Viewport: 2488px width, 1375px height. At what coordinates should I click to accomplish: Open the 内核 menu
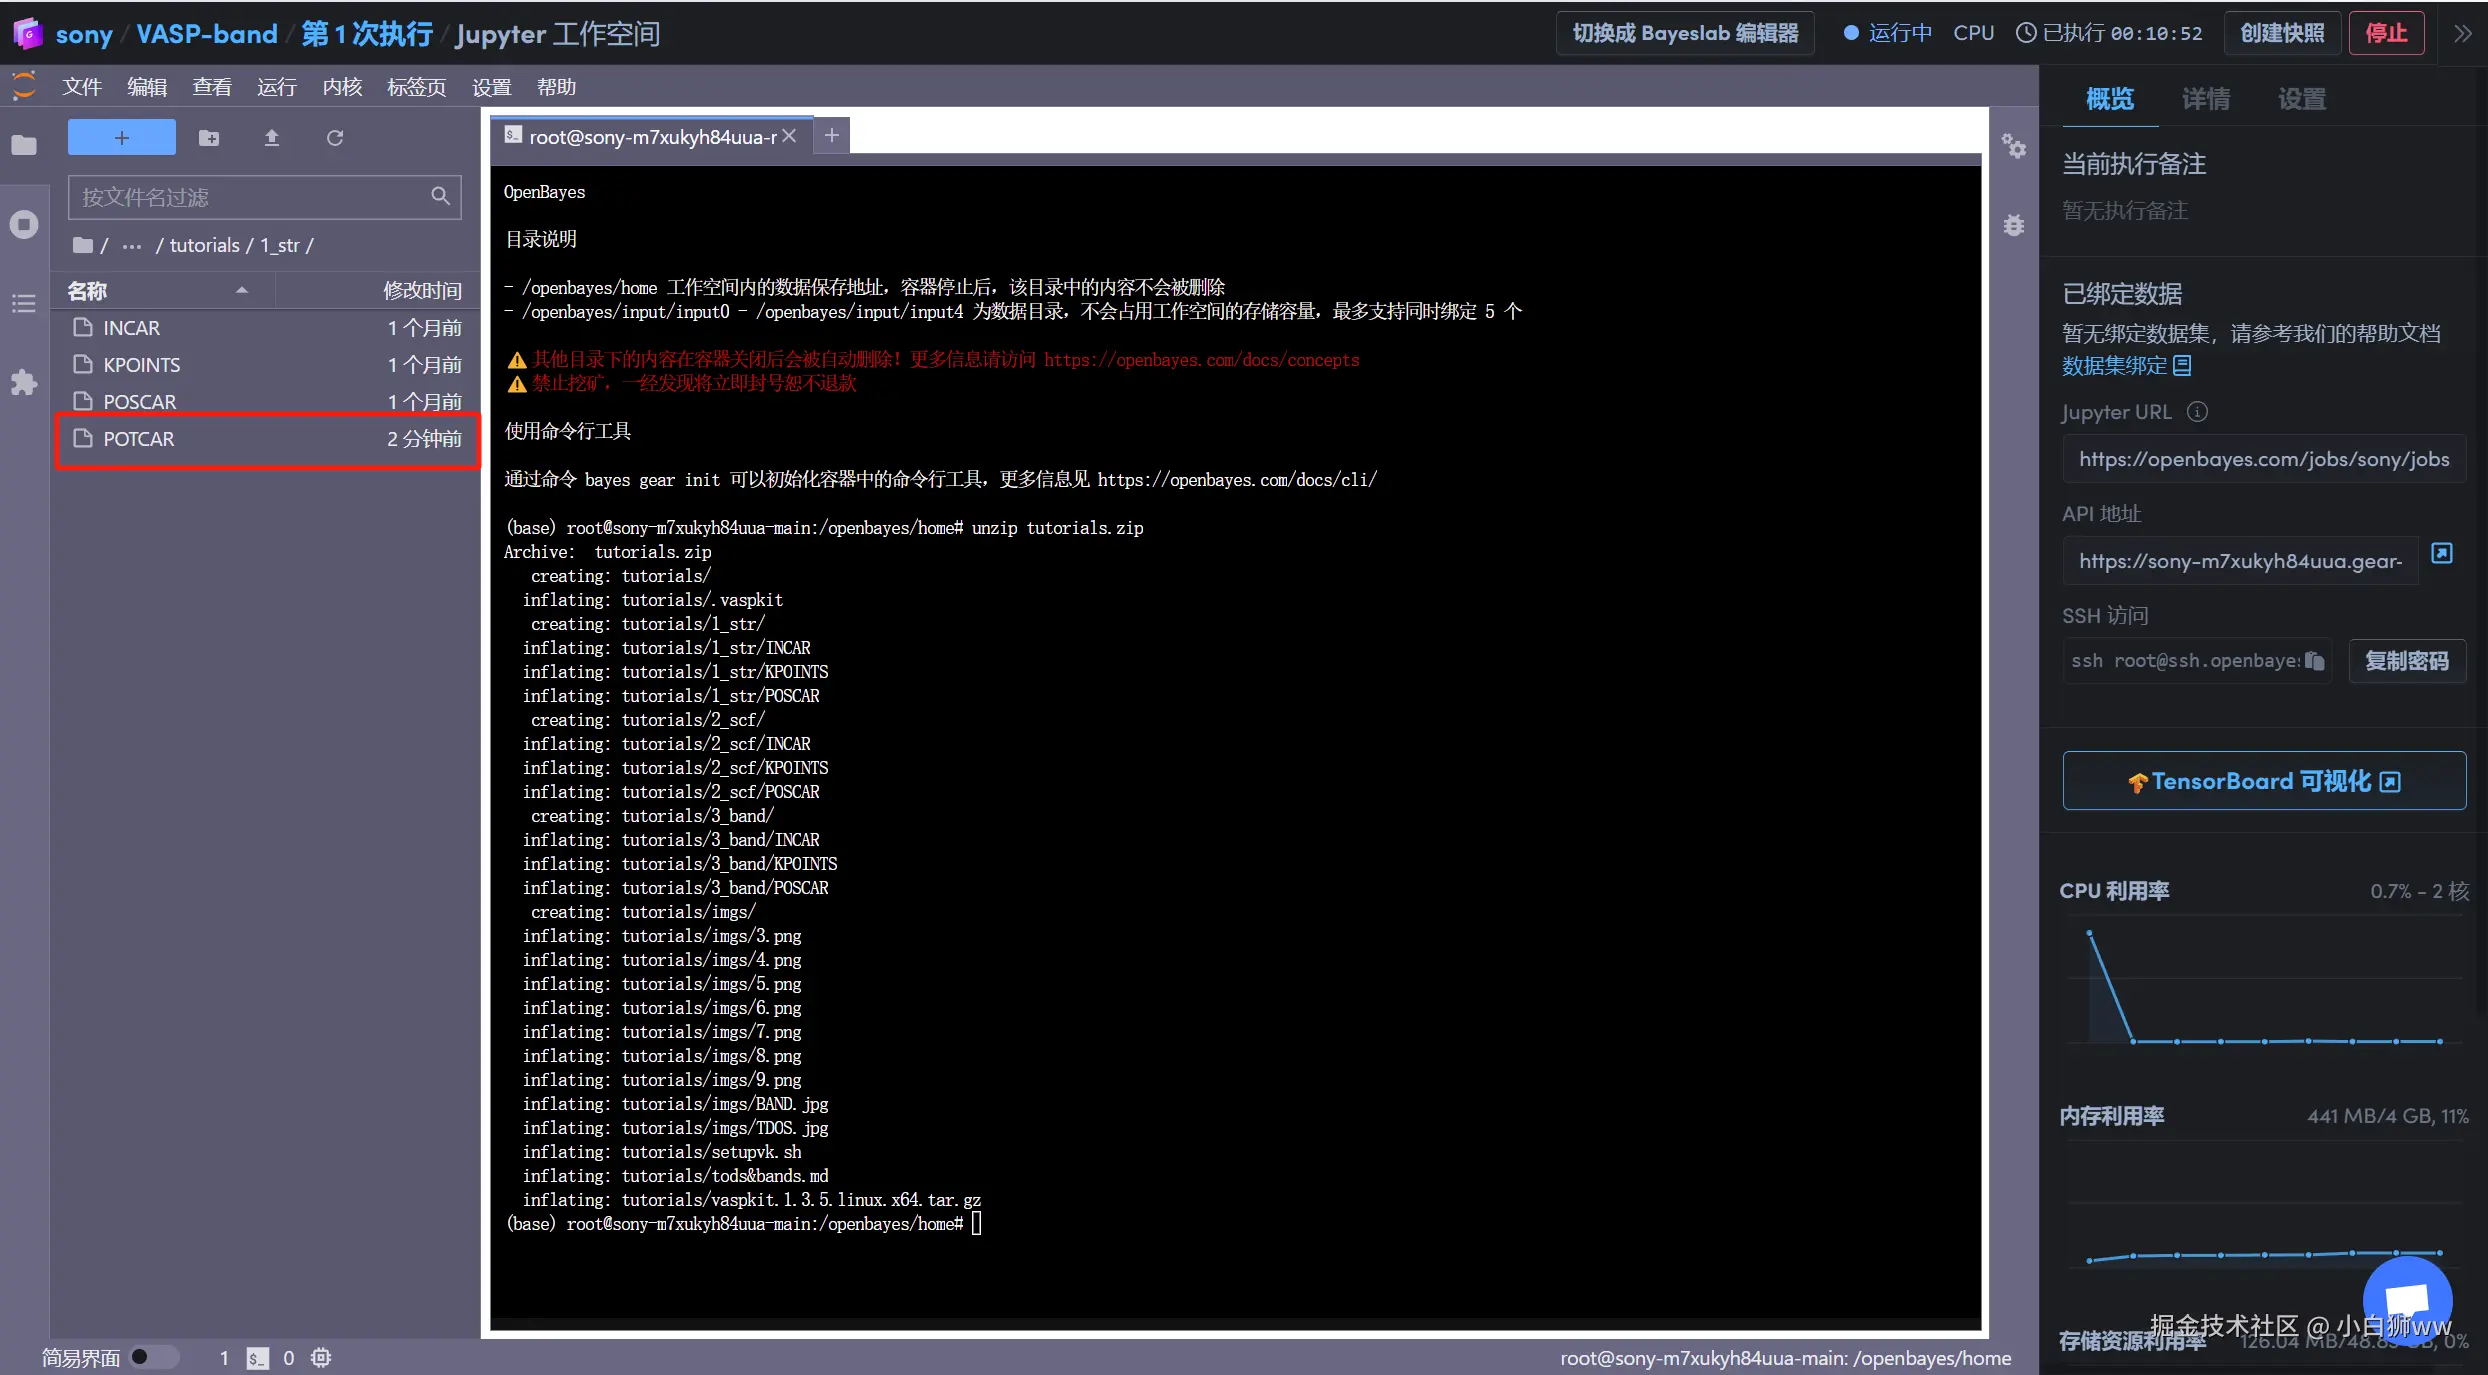342,88
